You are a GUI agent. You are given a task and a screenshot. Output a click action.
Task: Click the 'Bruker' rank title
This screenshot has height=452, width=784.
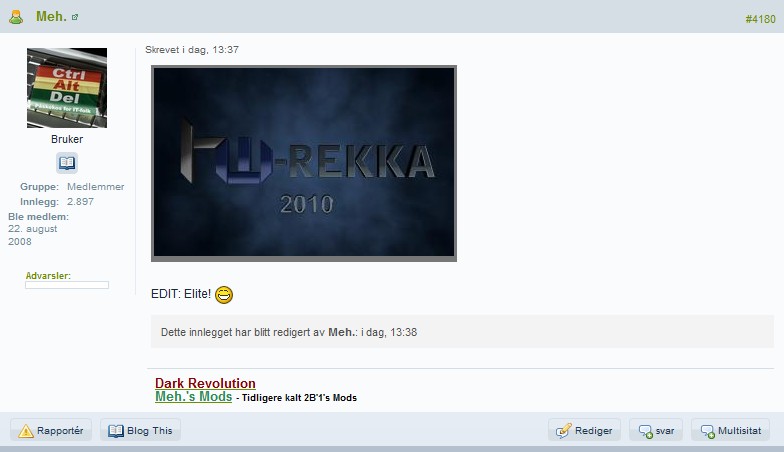click(67, 139)
